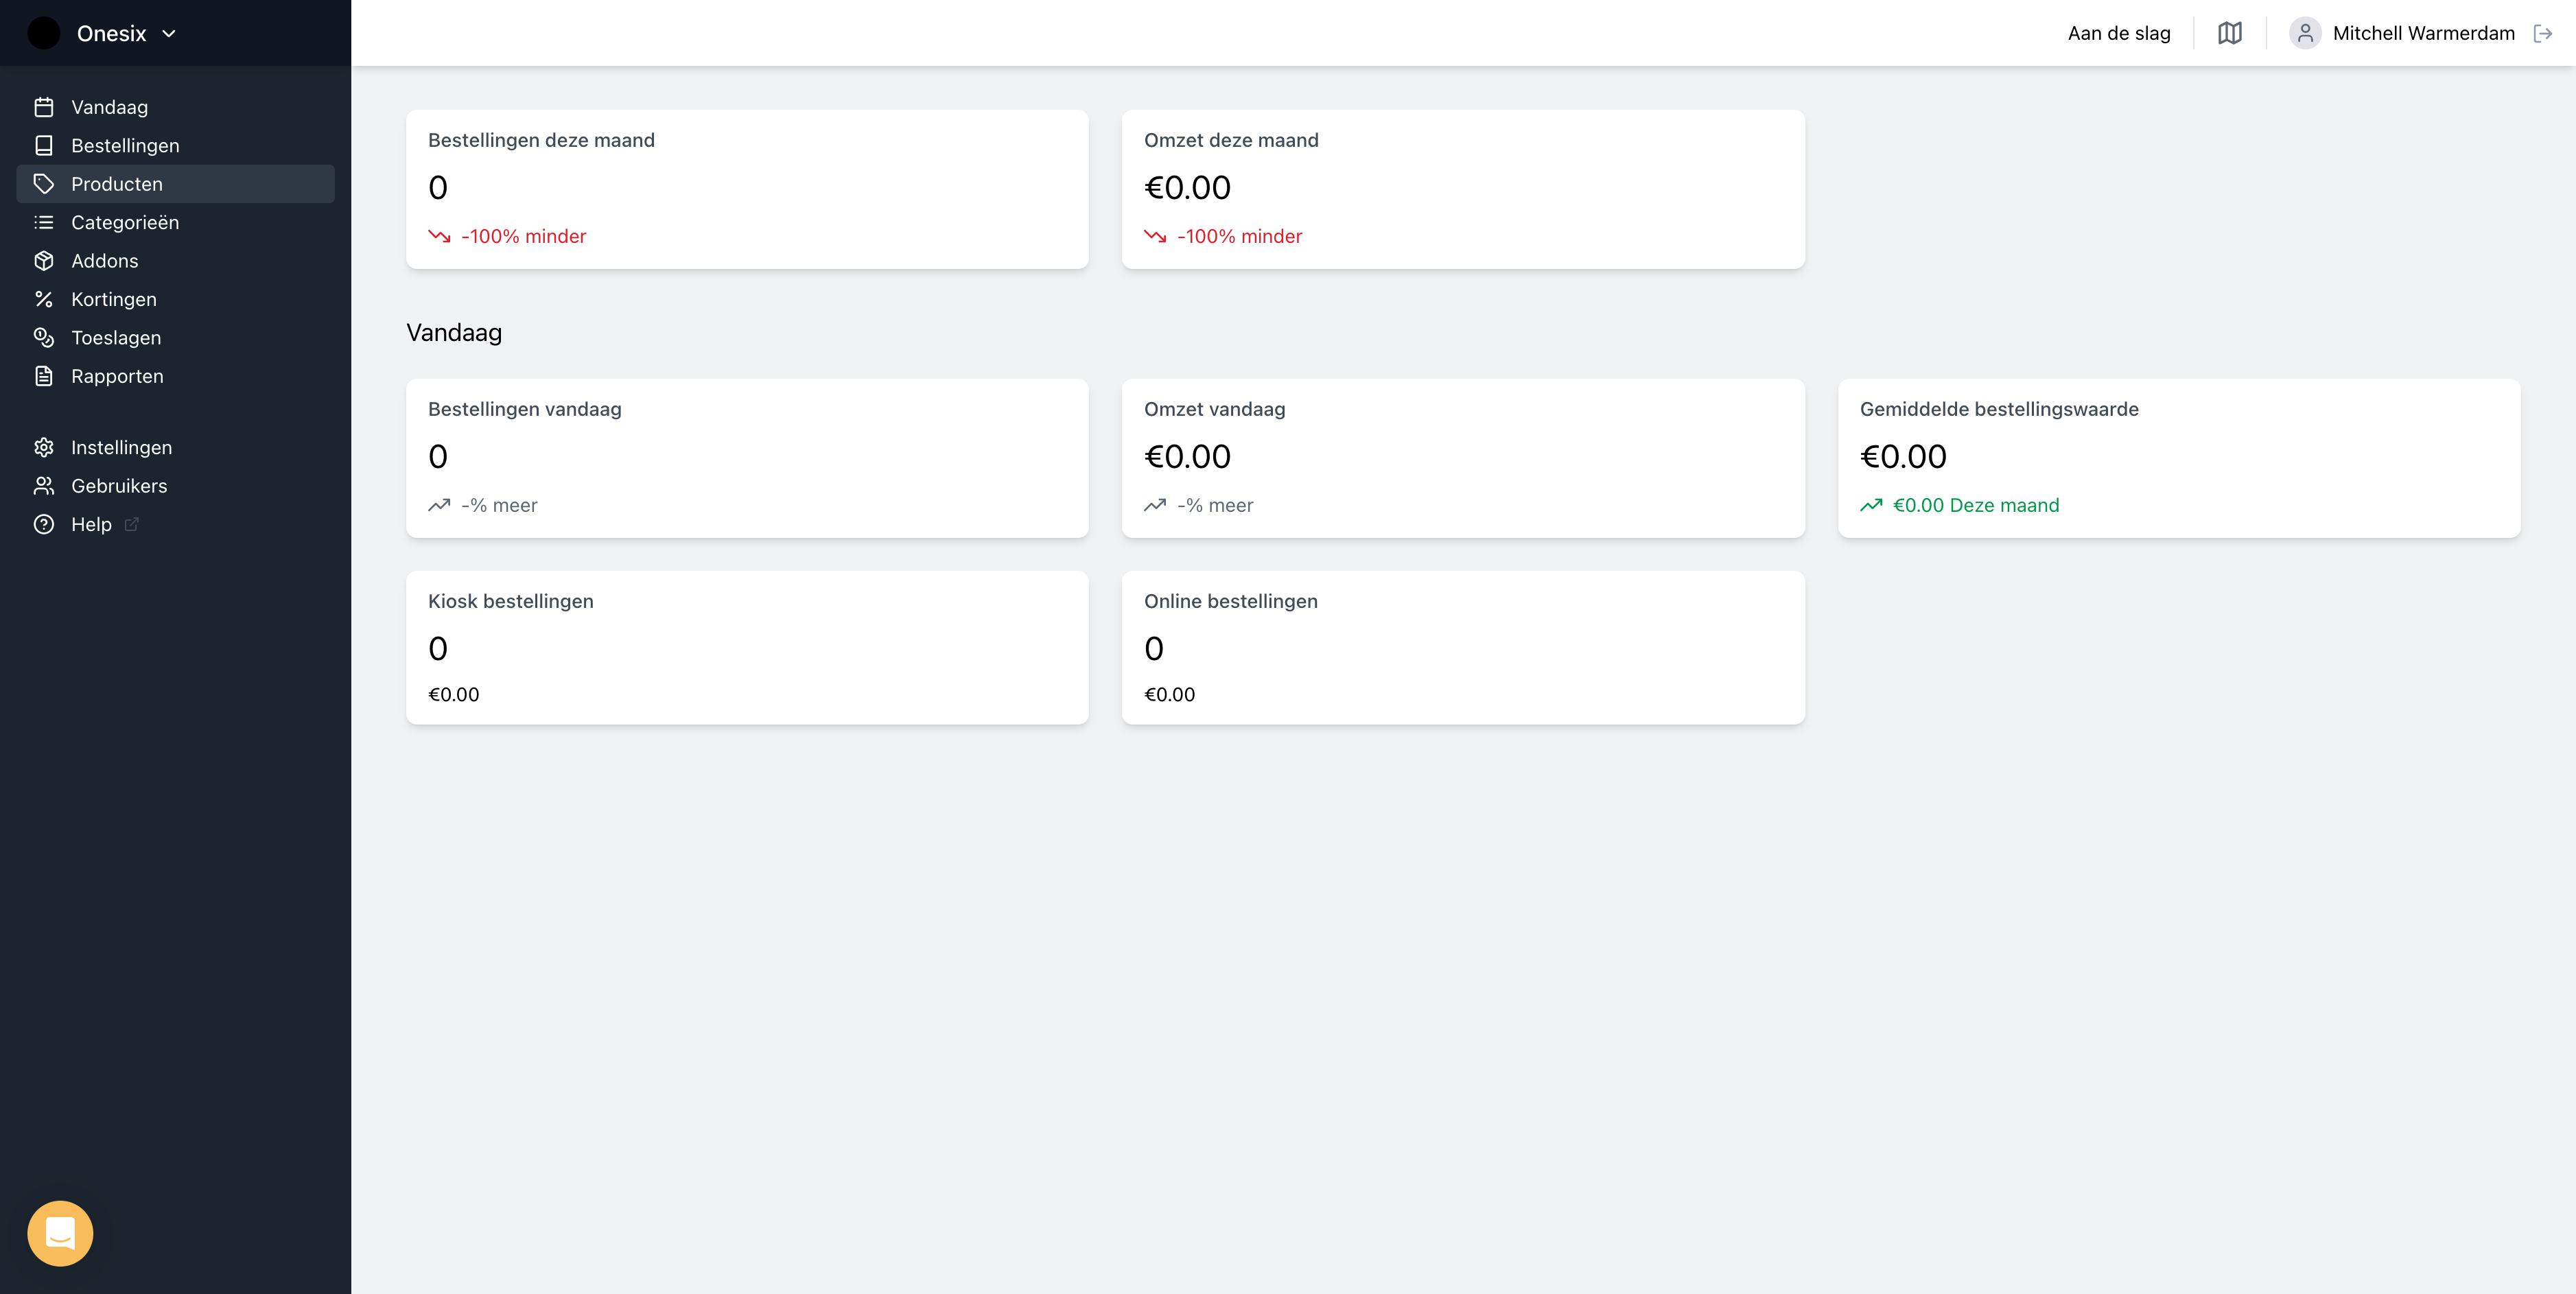Click the Rapporten document icon
The width and height of the screenshot is (2576, 1294).
tap(44, 377)
